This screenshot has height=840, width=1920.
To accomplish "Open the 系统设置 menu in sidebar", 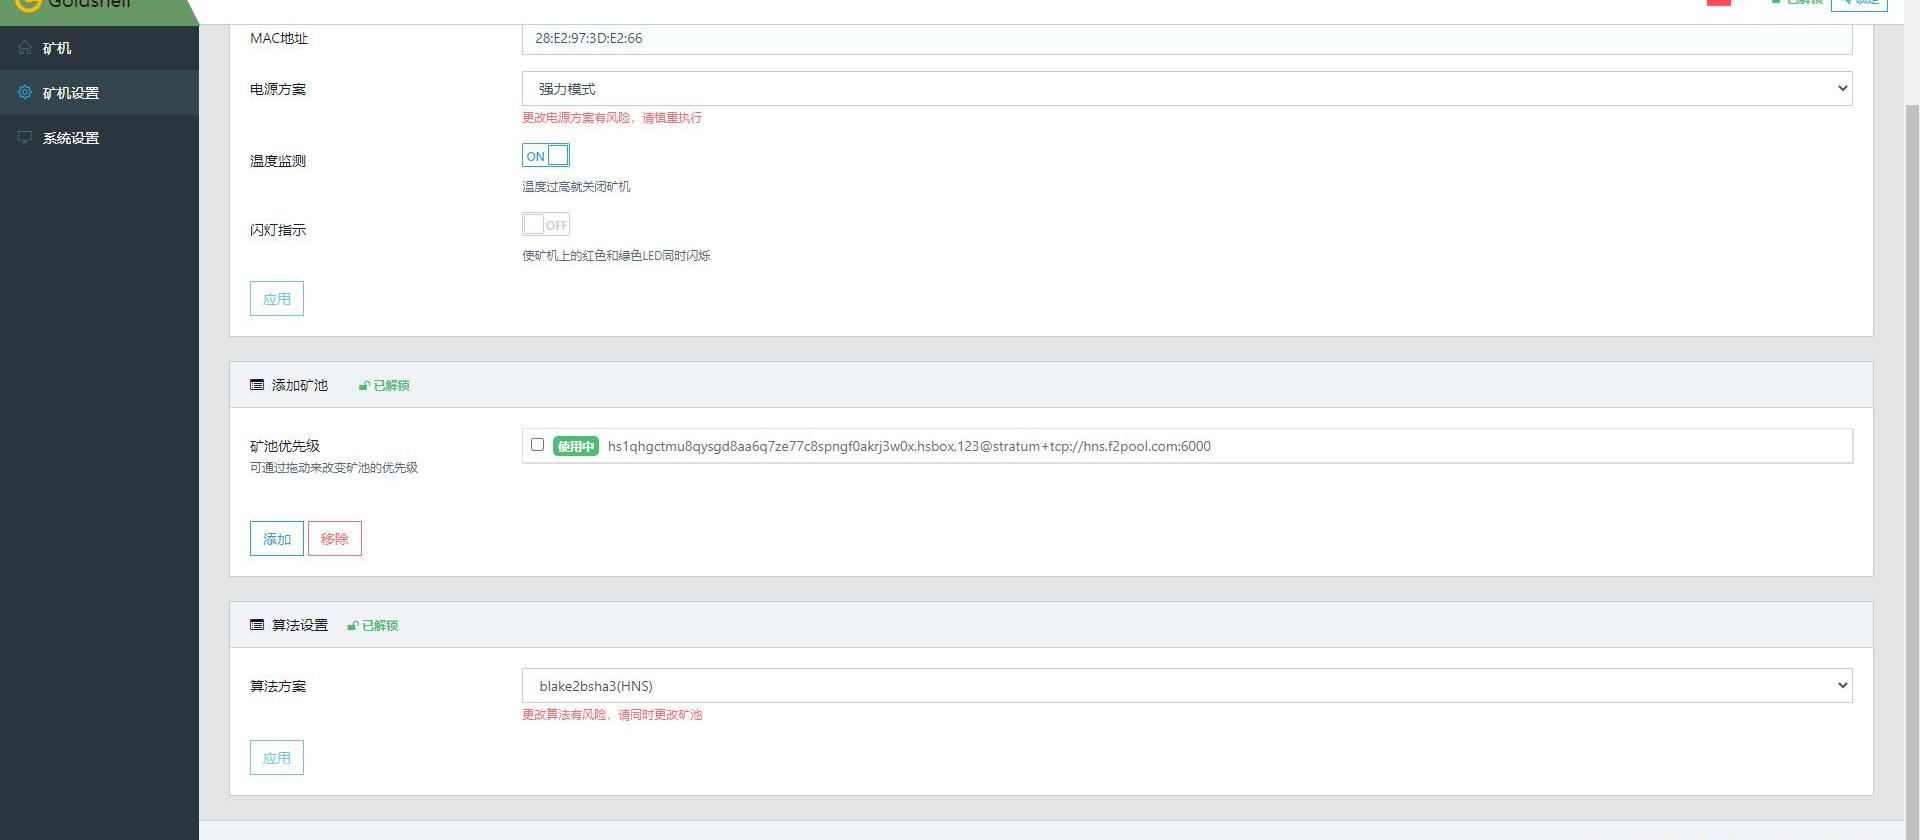I will pyautogui.click(x=71, y=138).
